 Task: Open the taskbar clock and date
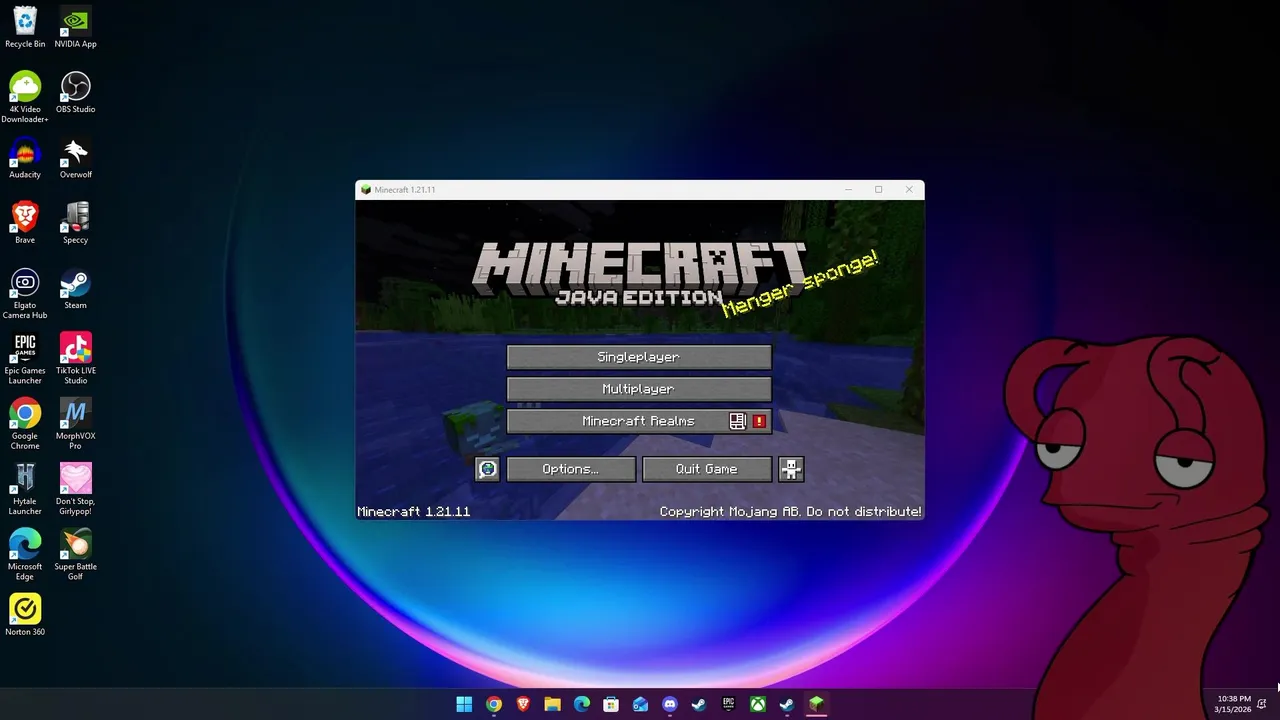(1233, 704)
